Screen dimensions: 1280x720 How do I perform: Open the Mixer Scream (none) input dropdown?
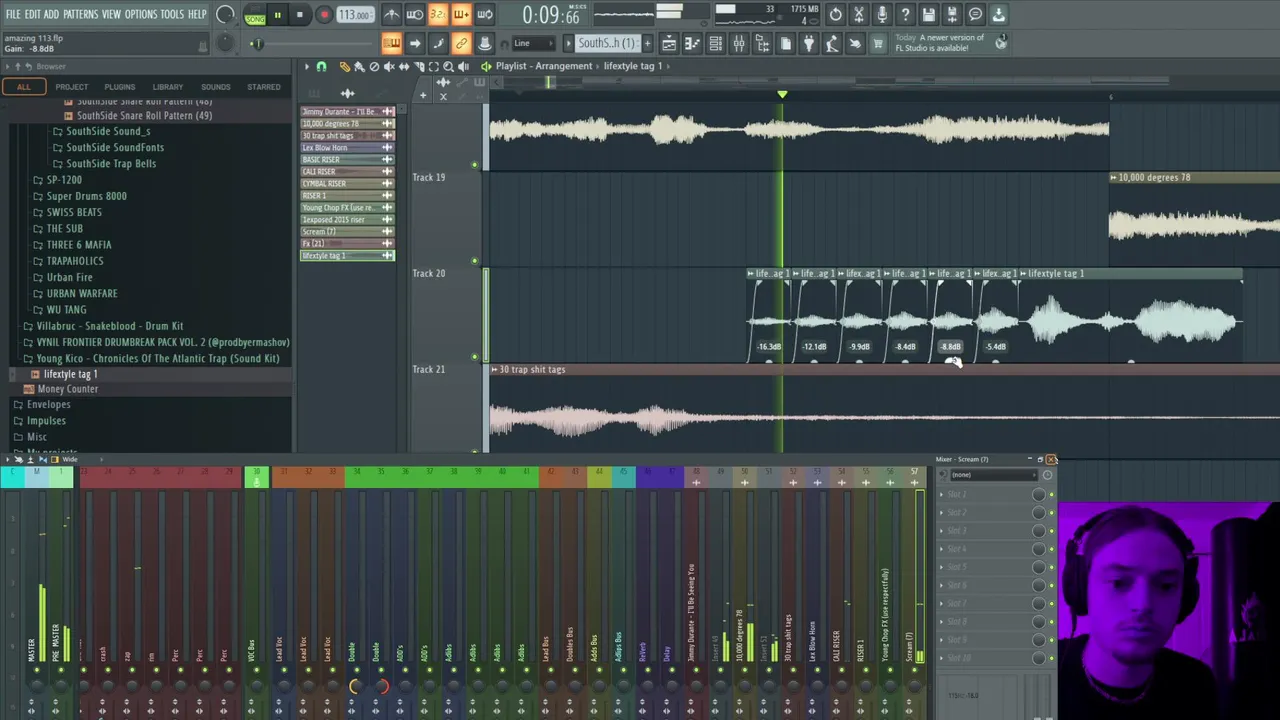click(993, 475)
